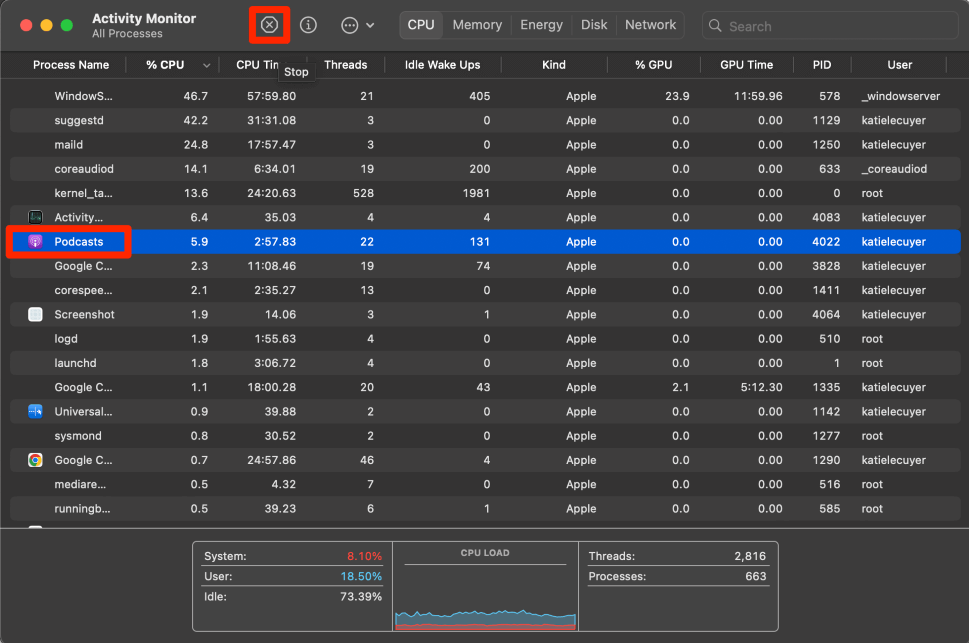Switch to the Memory tab
This screenshot has width=969, height=643.
(x=477, y=25)
